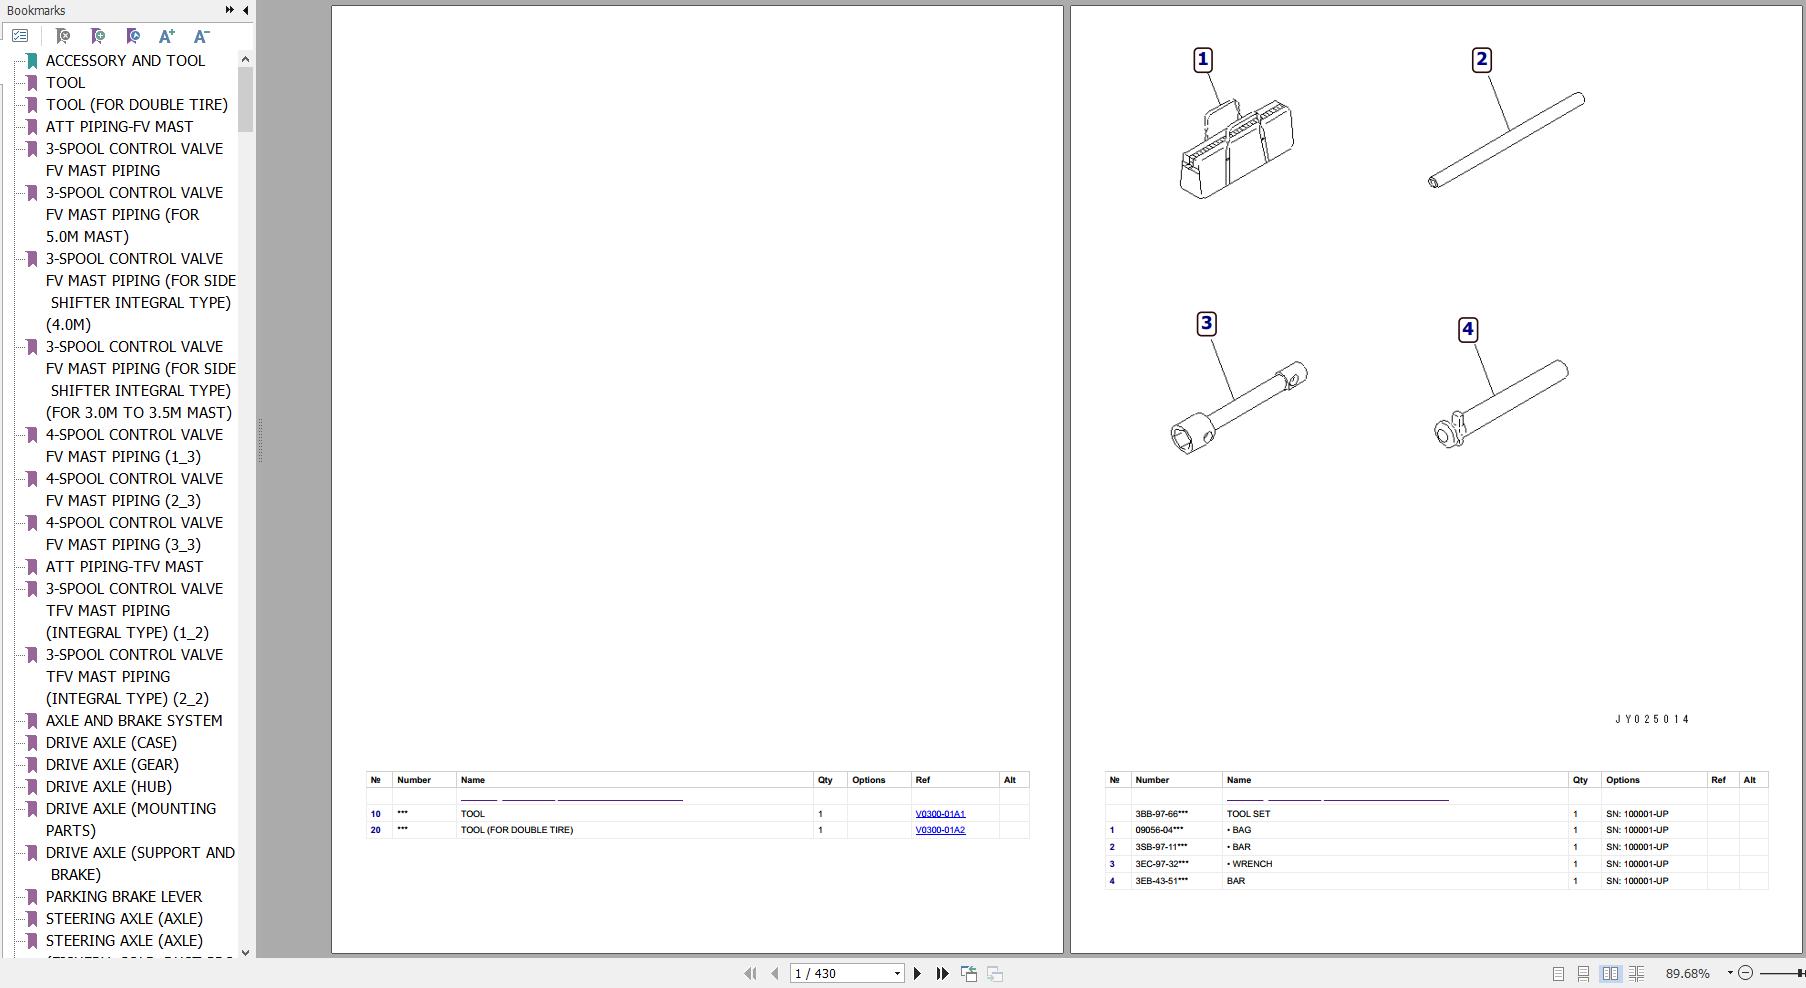Viewport: 1806px width, 988px height.
Task: Toggle two-page continuous facing layout
Action: (1636, 973)
